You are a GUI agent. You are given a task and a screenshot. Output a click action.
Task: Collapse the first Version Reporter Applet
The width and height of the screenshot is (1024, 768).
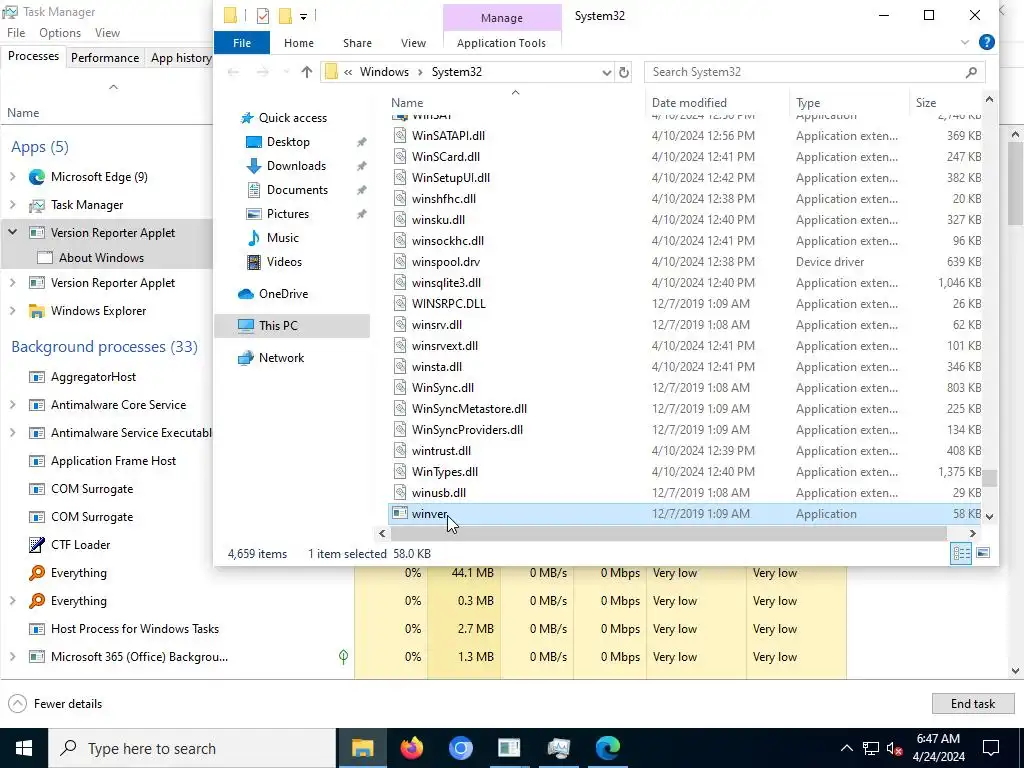12,232
